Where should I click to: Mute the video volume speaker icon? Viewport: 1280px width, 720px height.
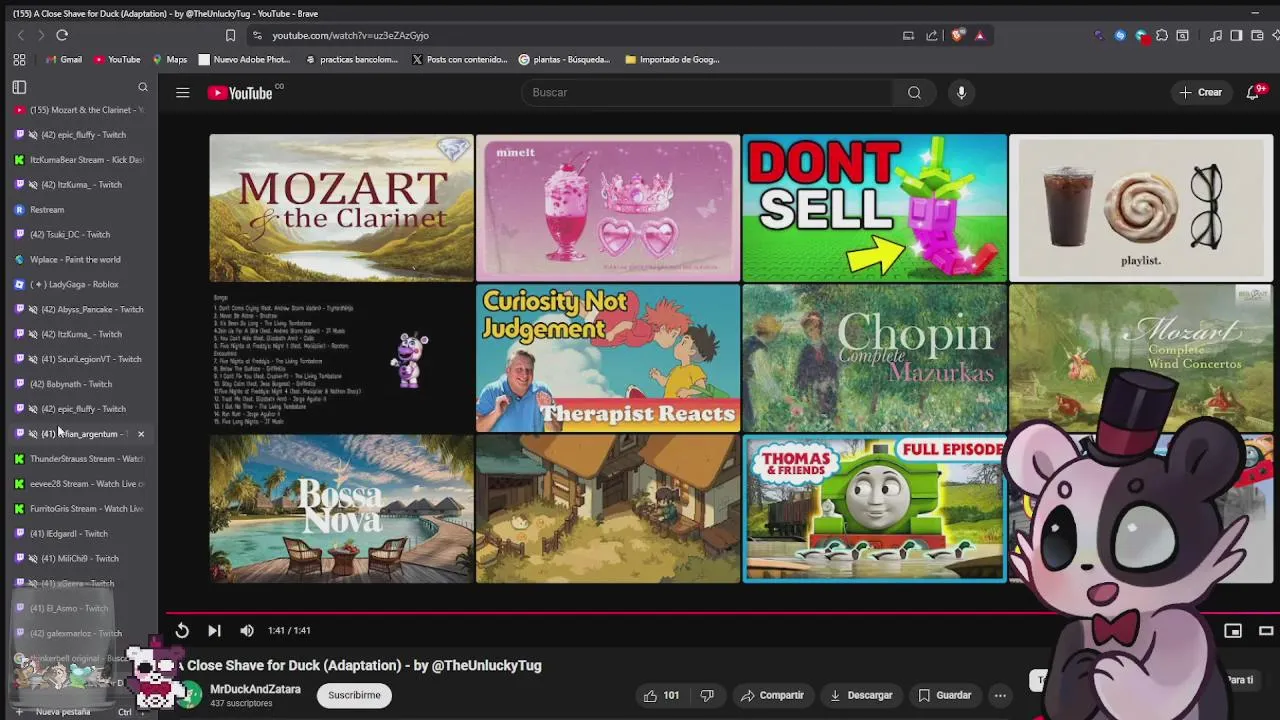[x=247, y=630]
